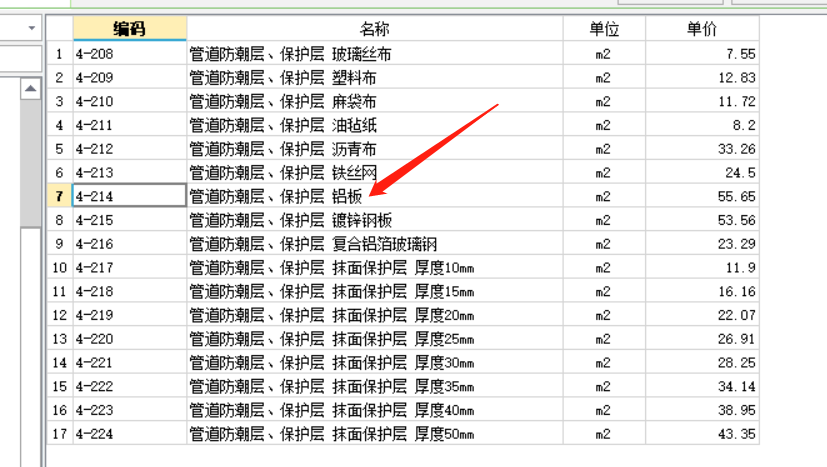Sort by the 编码 column header
This screenshot has width=827, height=467.
point(130,28)
